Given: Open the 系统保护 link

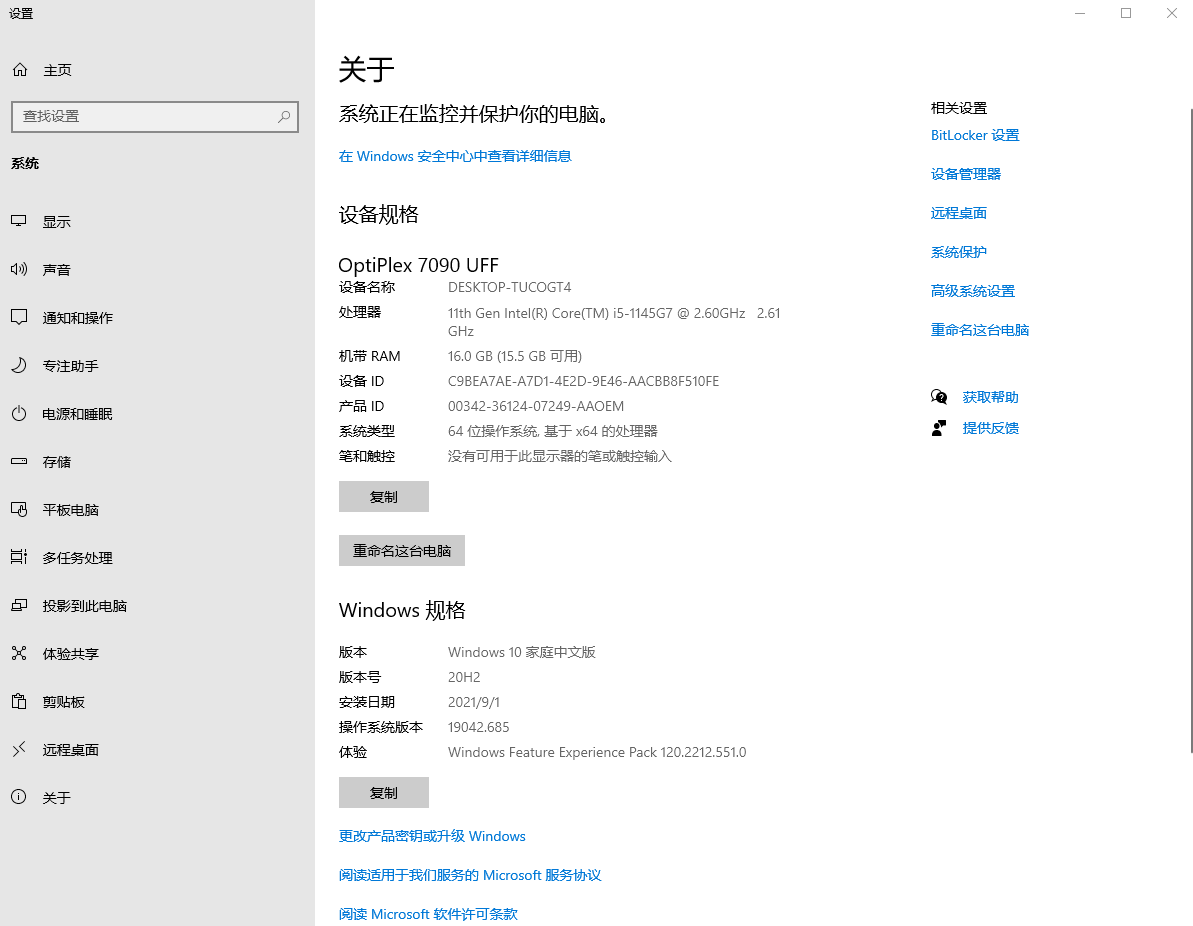Looking at the screenshot, I should click(959, 251).
